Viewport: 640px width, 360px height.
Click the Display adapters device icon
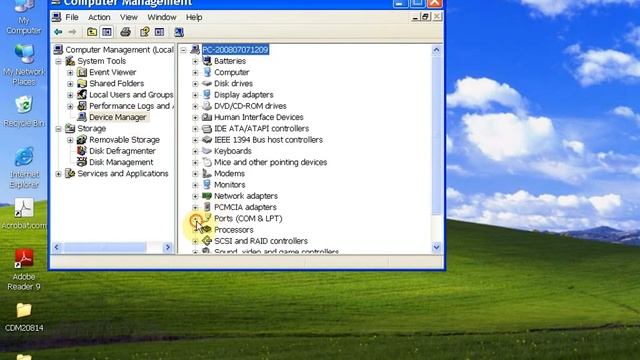pyautogui.click(x=207, y=95)
